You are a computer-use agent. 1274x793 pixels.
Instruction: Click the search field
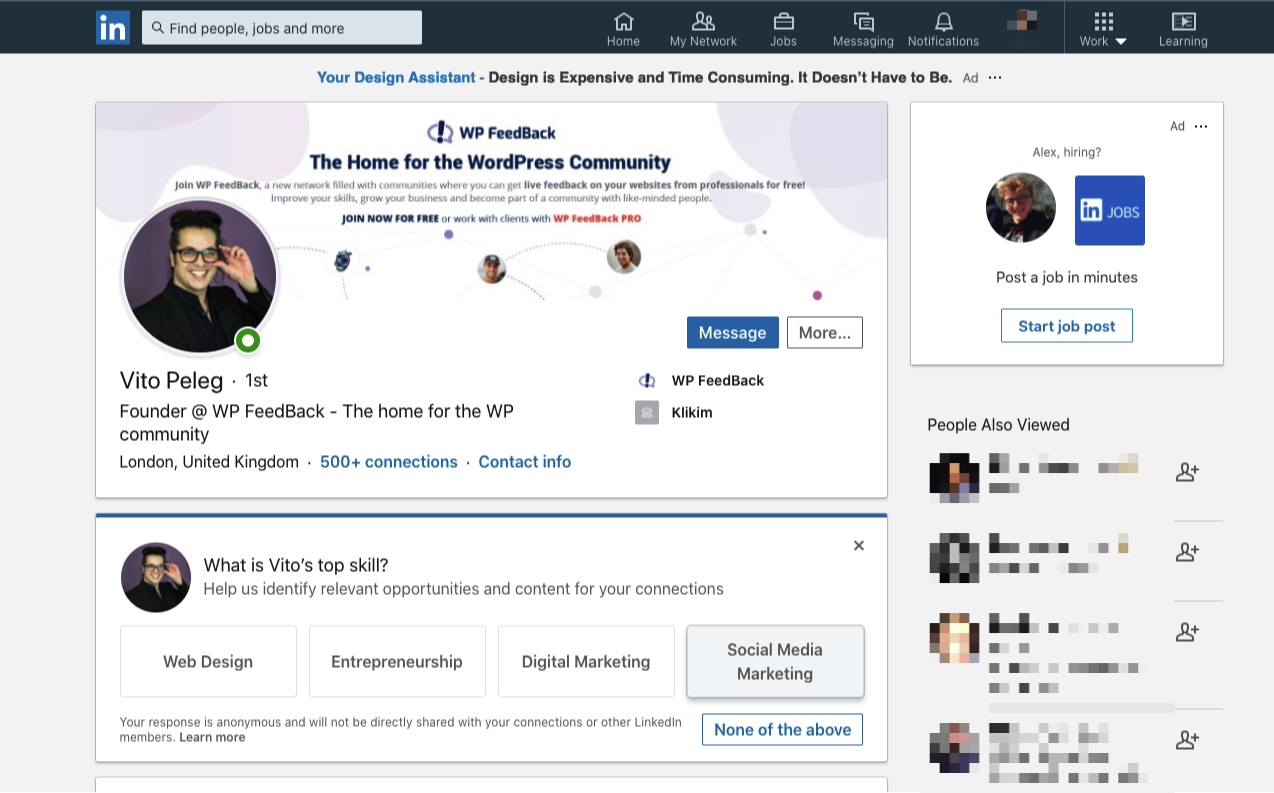[x=282, y=28]
